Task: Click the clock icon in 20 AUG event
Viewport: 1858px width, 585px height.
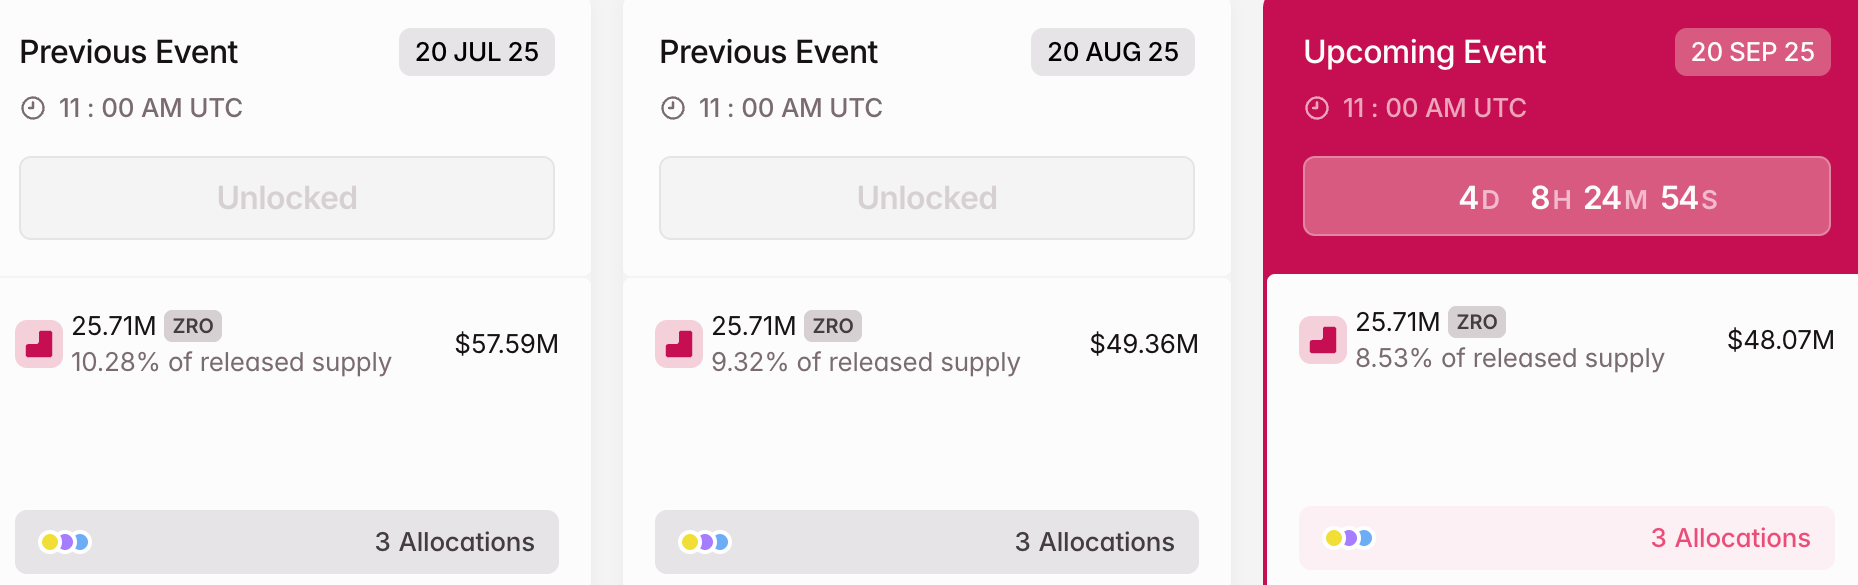Action: (673, 108)
